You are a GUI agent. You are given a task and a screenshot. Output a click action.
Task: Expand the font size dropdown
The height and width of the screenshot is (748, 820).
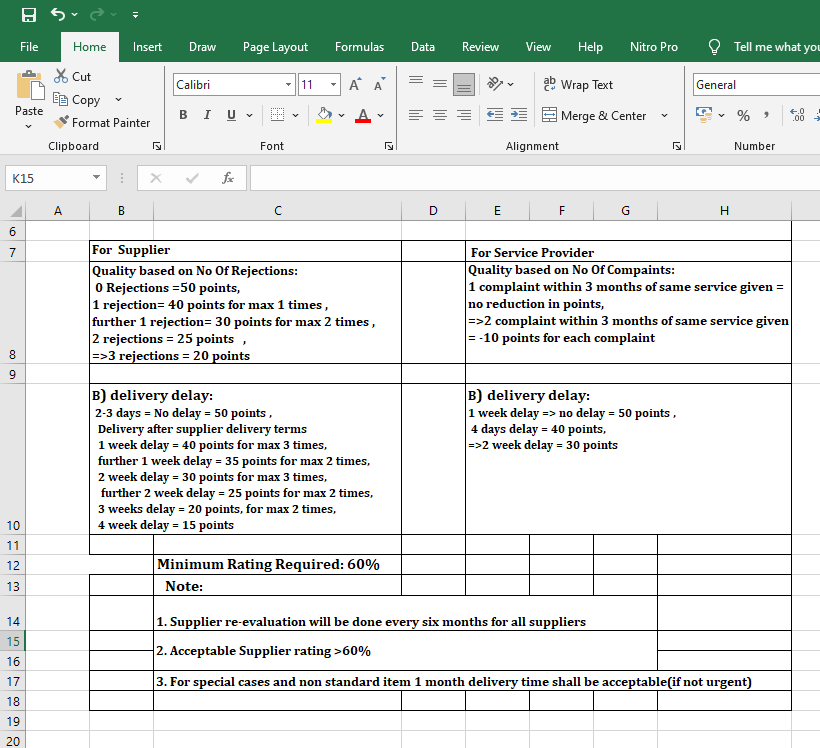334,85
